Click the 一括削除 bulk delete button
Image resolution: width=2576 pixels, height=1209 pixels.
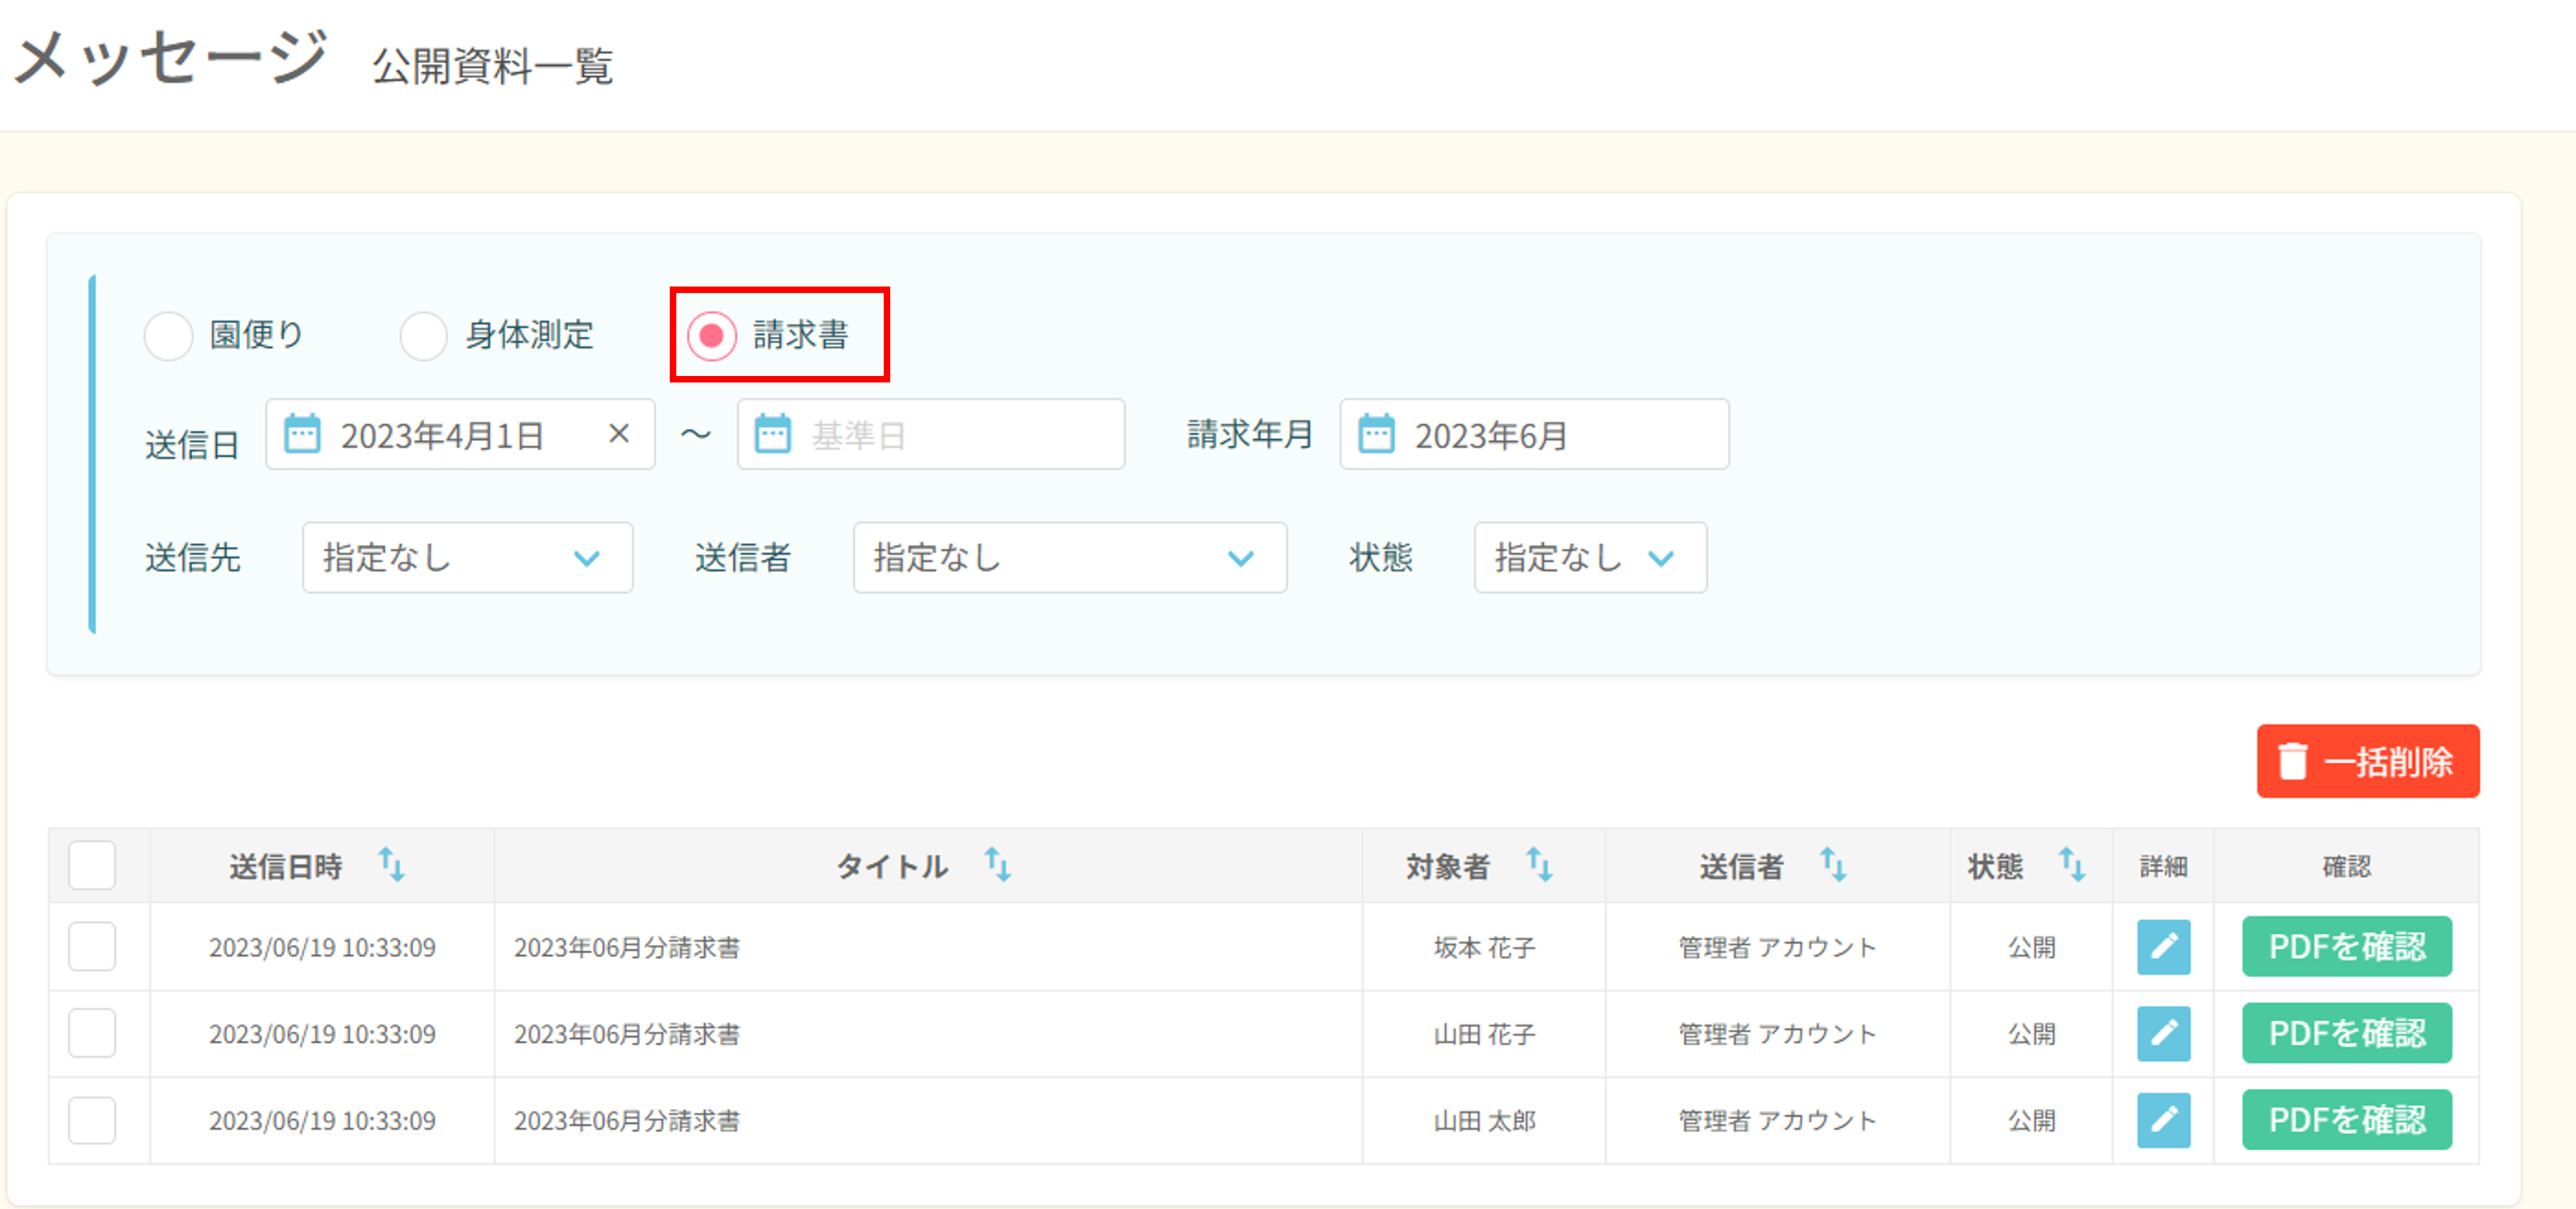pyautogui.click(x=2367, y=761)
